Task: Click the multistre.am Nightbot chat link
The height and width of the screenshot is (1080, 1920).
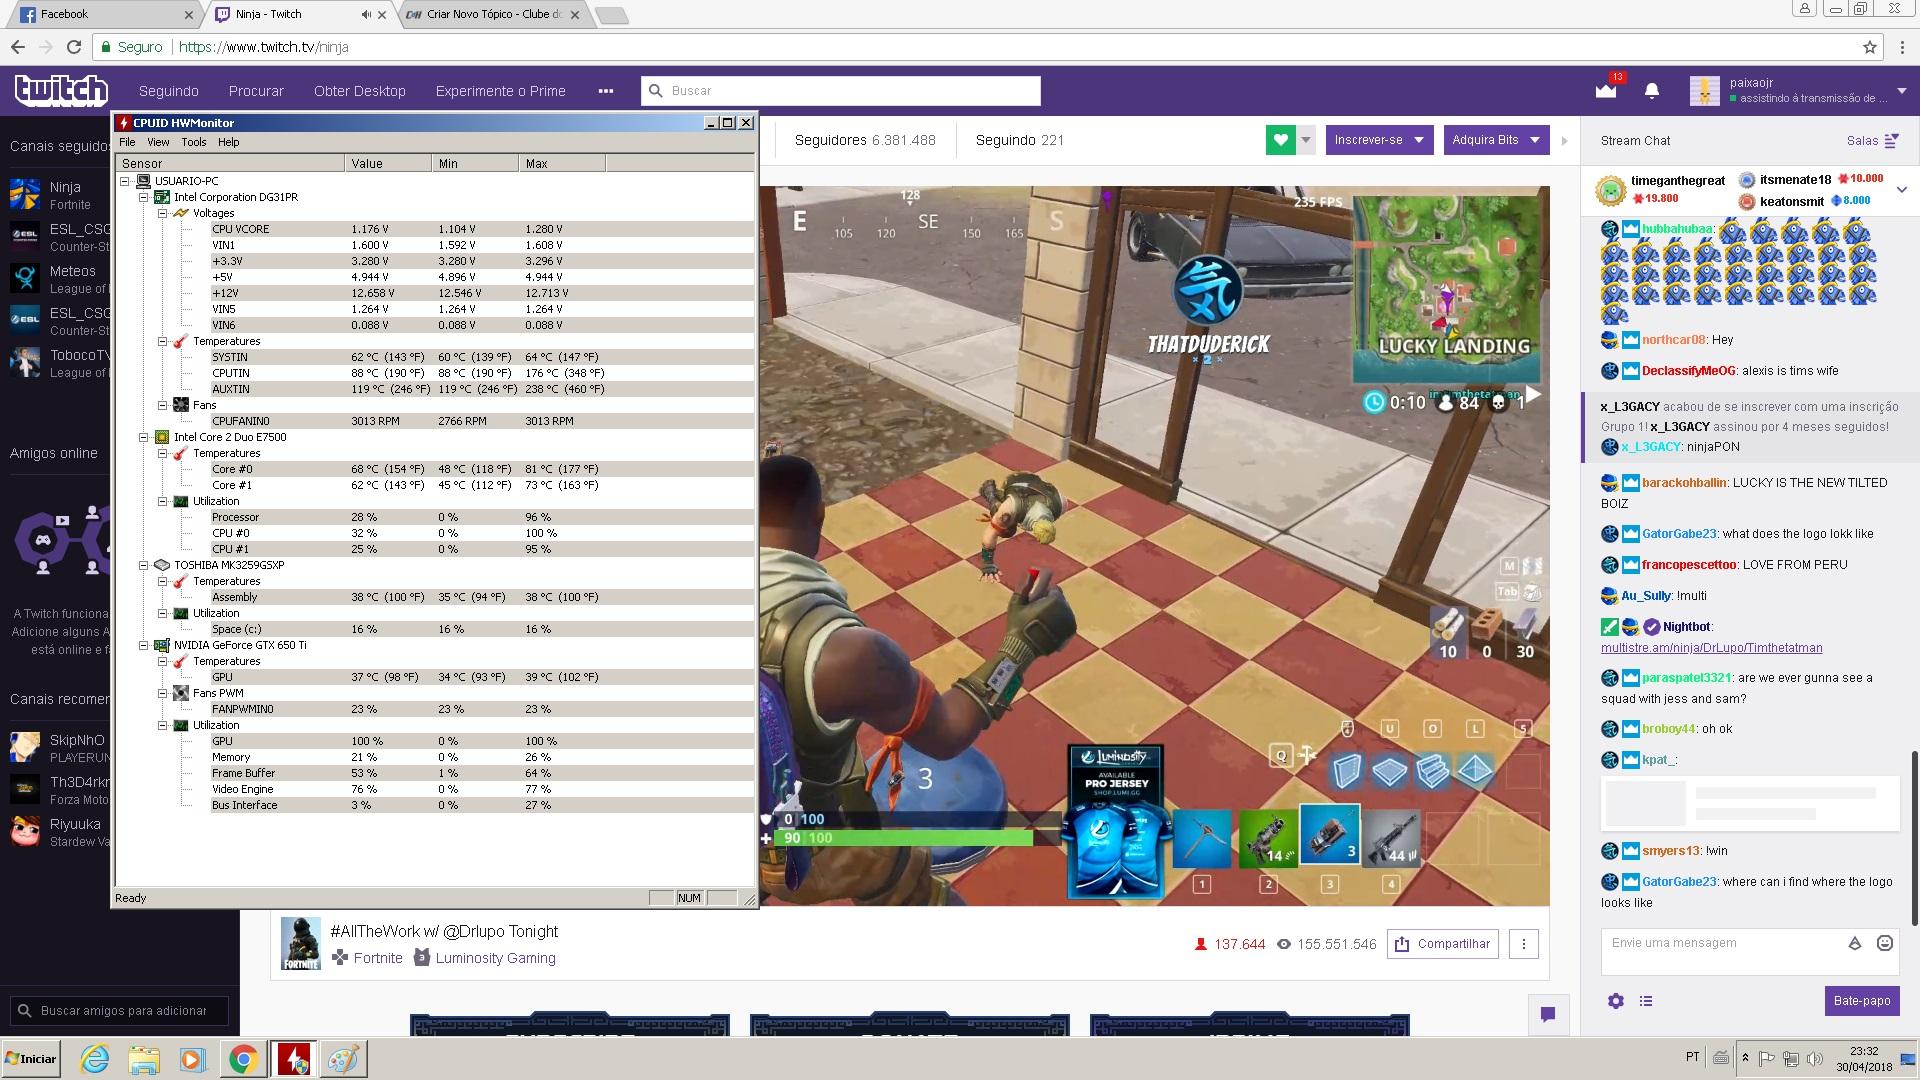Action: tap(1711, 648)
